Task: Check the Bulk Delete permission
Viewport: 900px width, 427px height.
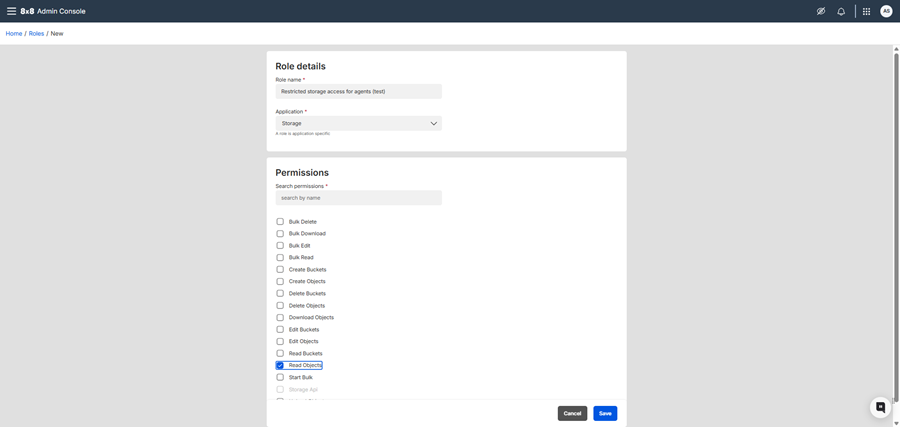Action: 280,222
